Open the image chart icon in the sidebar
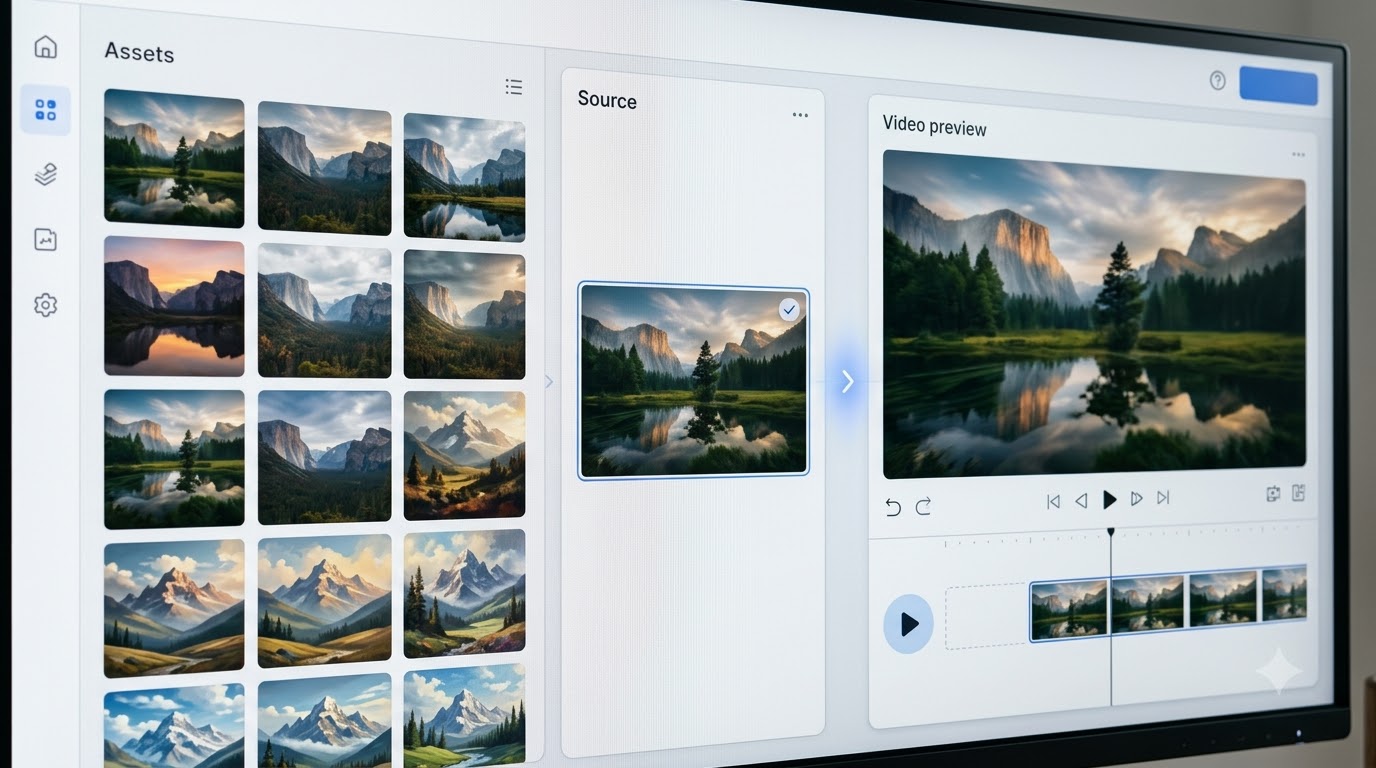1376x768 pixels. point(45,239)
